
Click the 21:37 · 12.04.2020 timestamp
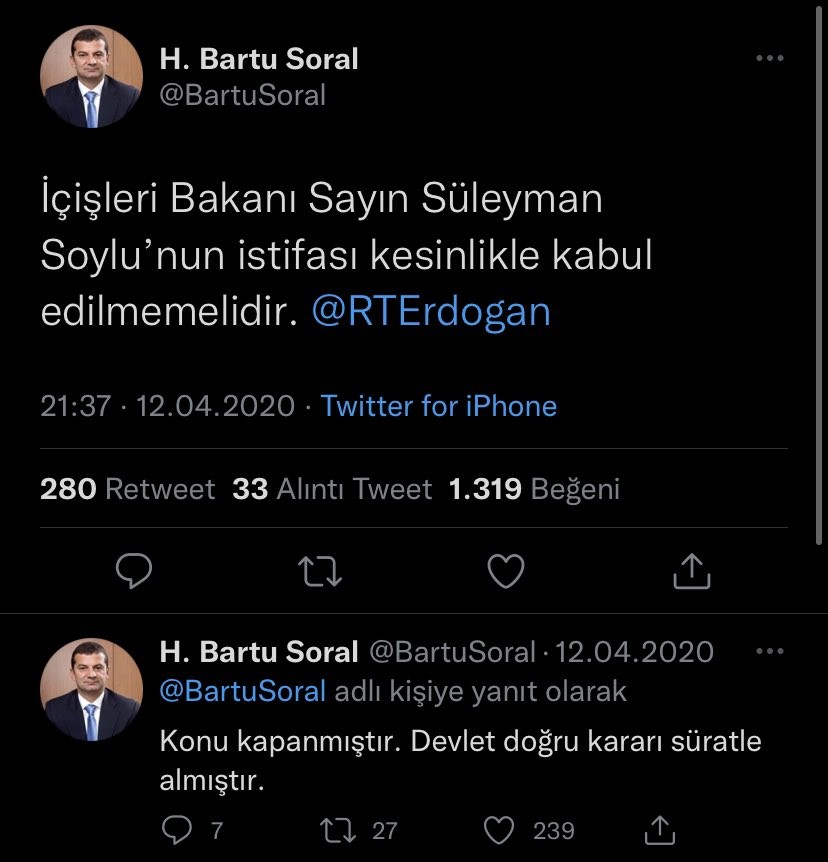(x=167, y=406)
